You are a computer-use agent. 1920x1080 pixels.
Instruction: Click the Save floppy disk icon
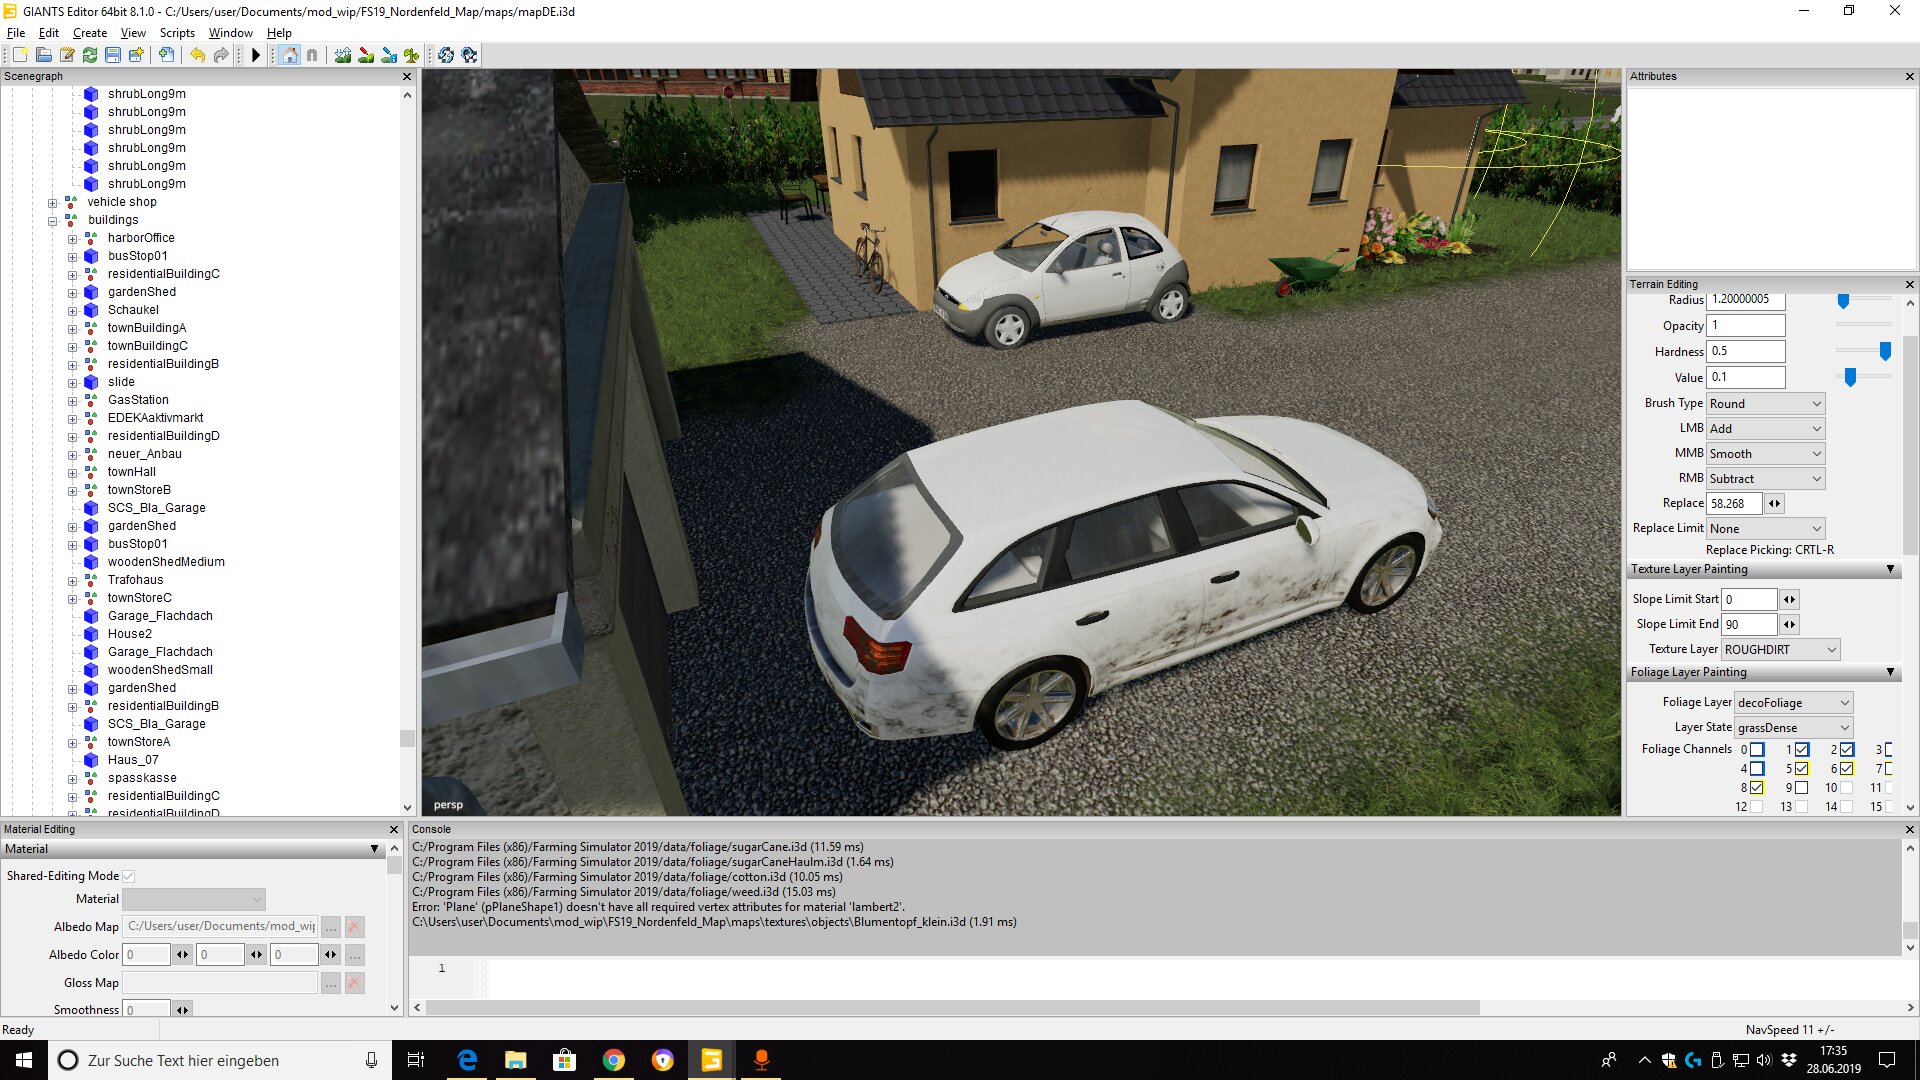pyautogui.click(x=113, y=55)
